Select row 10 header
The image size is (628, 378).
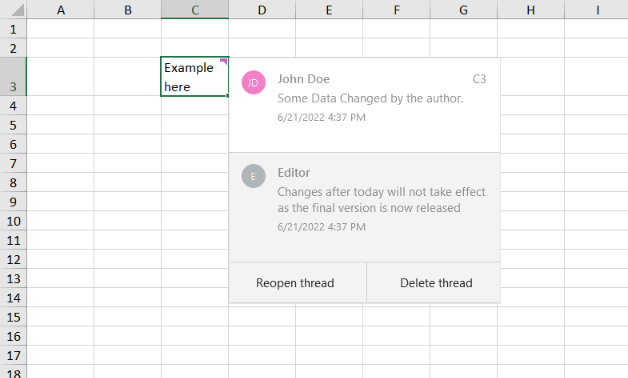click(x=13, y=221)
